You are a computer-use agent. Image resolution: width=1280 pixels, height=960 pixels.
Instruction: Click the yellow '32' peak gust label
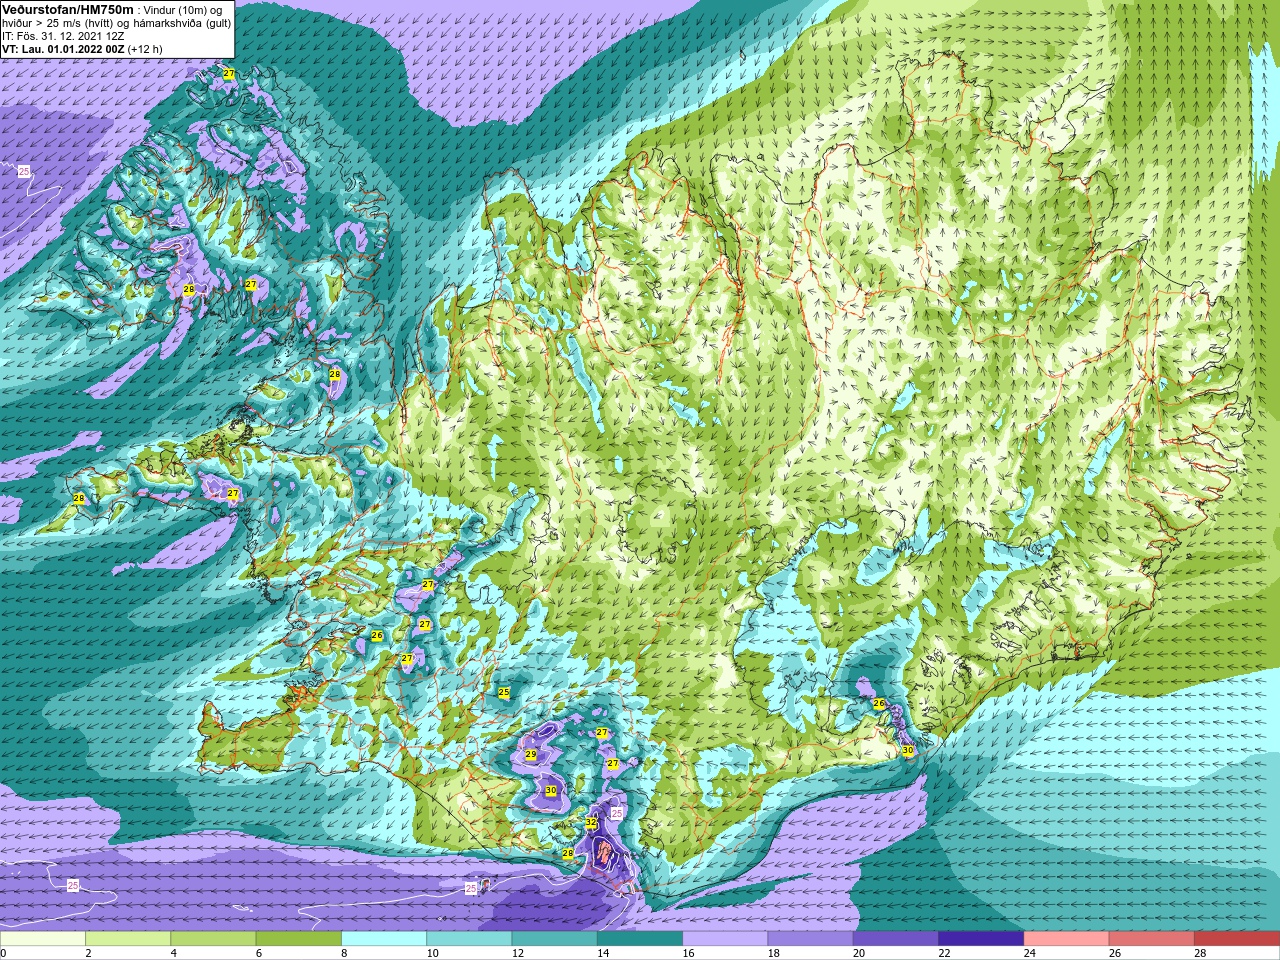coord(591,823)
